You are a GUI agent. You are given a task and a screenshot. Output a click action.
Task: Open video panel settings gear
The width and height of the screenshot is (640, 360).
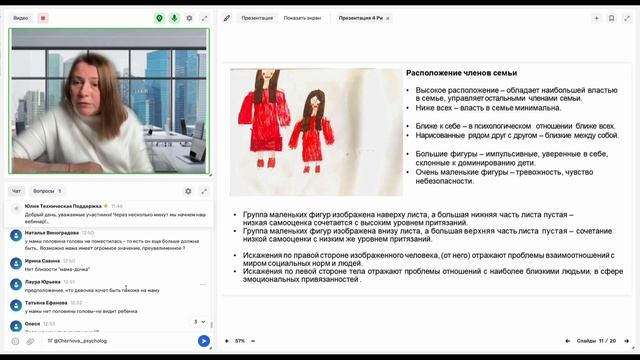click(x=189, y=18)
